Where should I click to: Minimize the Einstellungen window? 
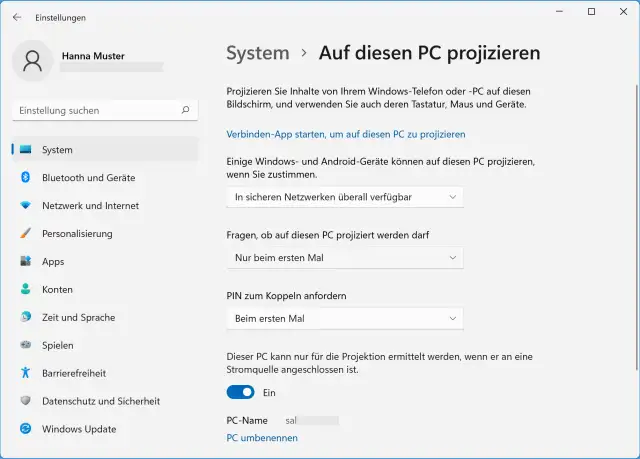click(x=559, y=11)
